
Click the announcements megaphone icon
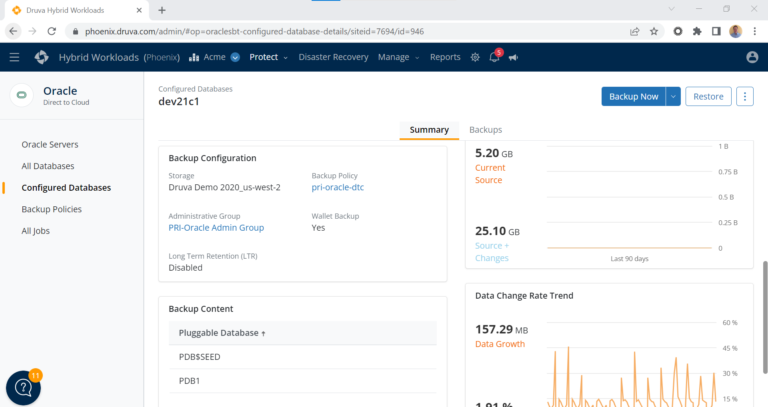click(513, 57)
